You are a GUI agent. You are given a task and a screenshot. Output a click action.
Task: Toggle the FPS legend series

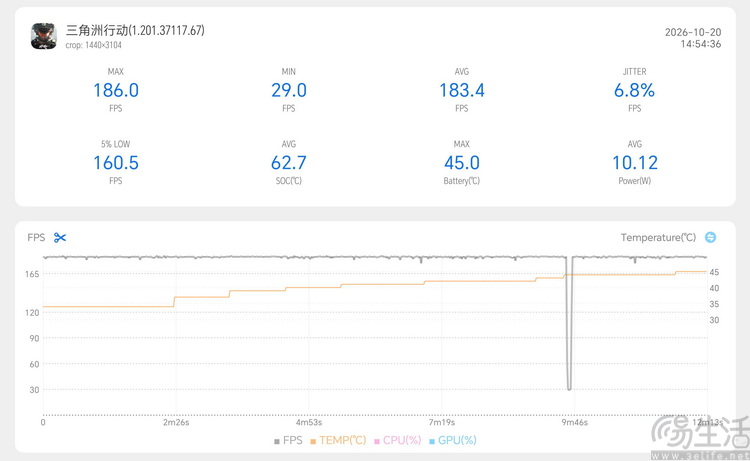pos(288,440)
